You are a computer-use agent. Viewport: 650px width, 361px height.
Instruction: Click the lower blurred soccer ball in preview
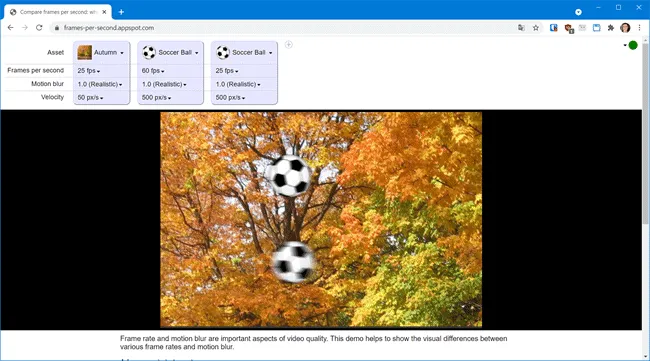(293, 262)
